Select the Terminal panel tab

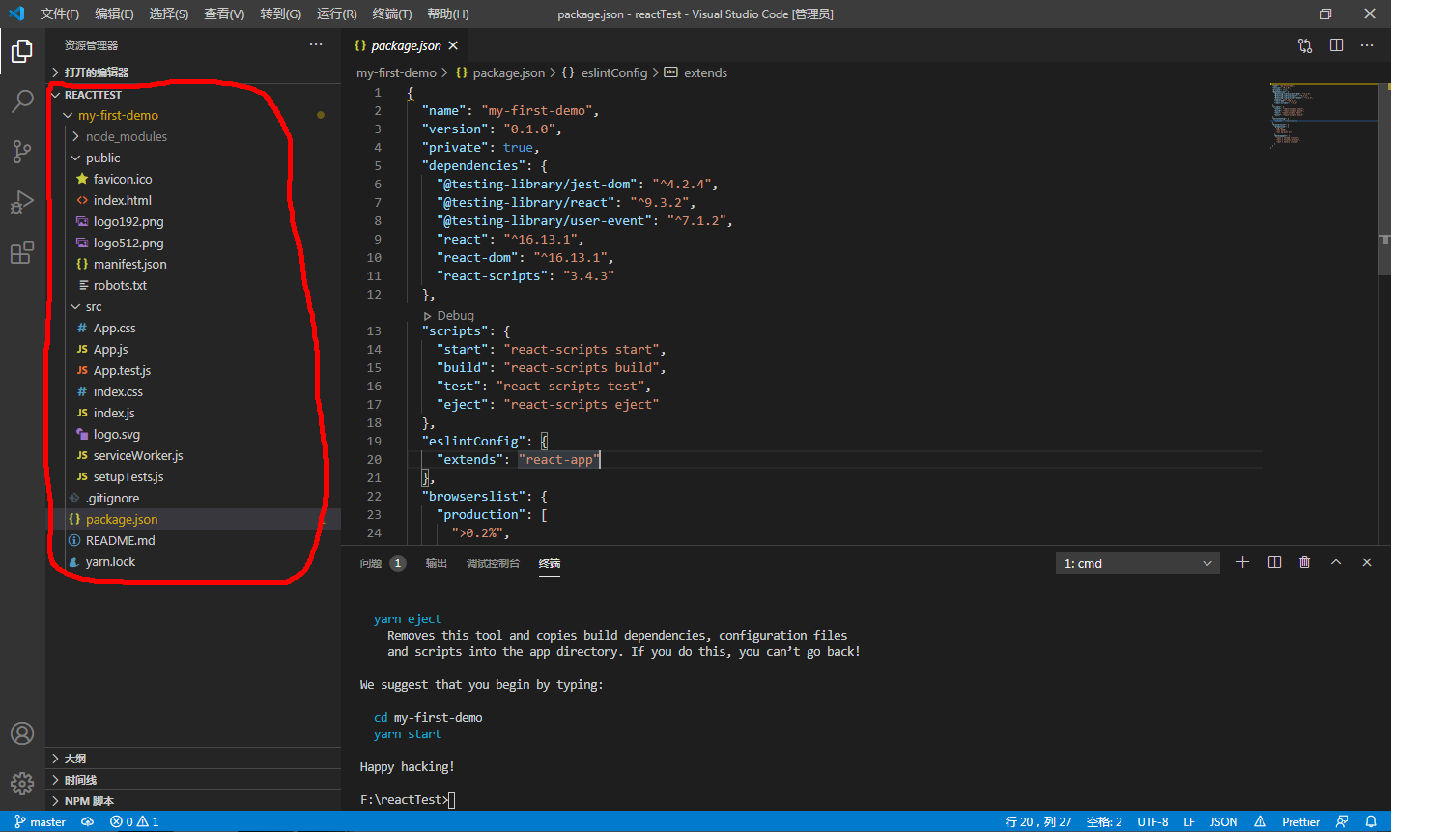[x=549, y=564]
